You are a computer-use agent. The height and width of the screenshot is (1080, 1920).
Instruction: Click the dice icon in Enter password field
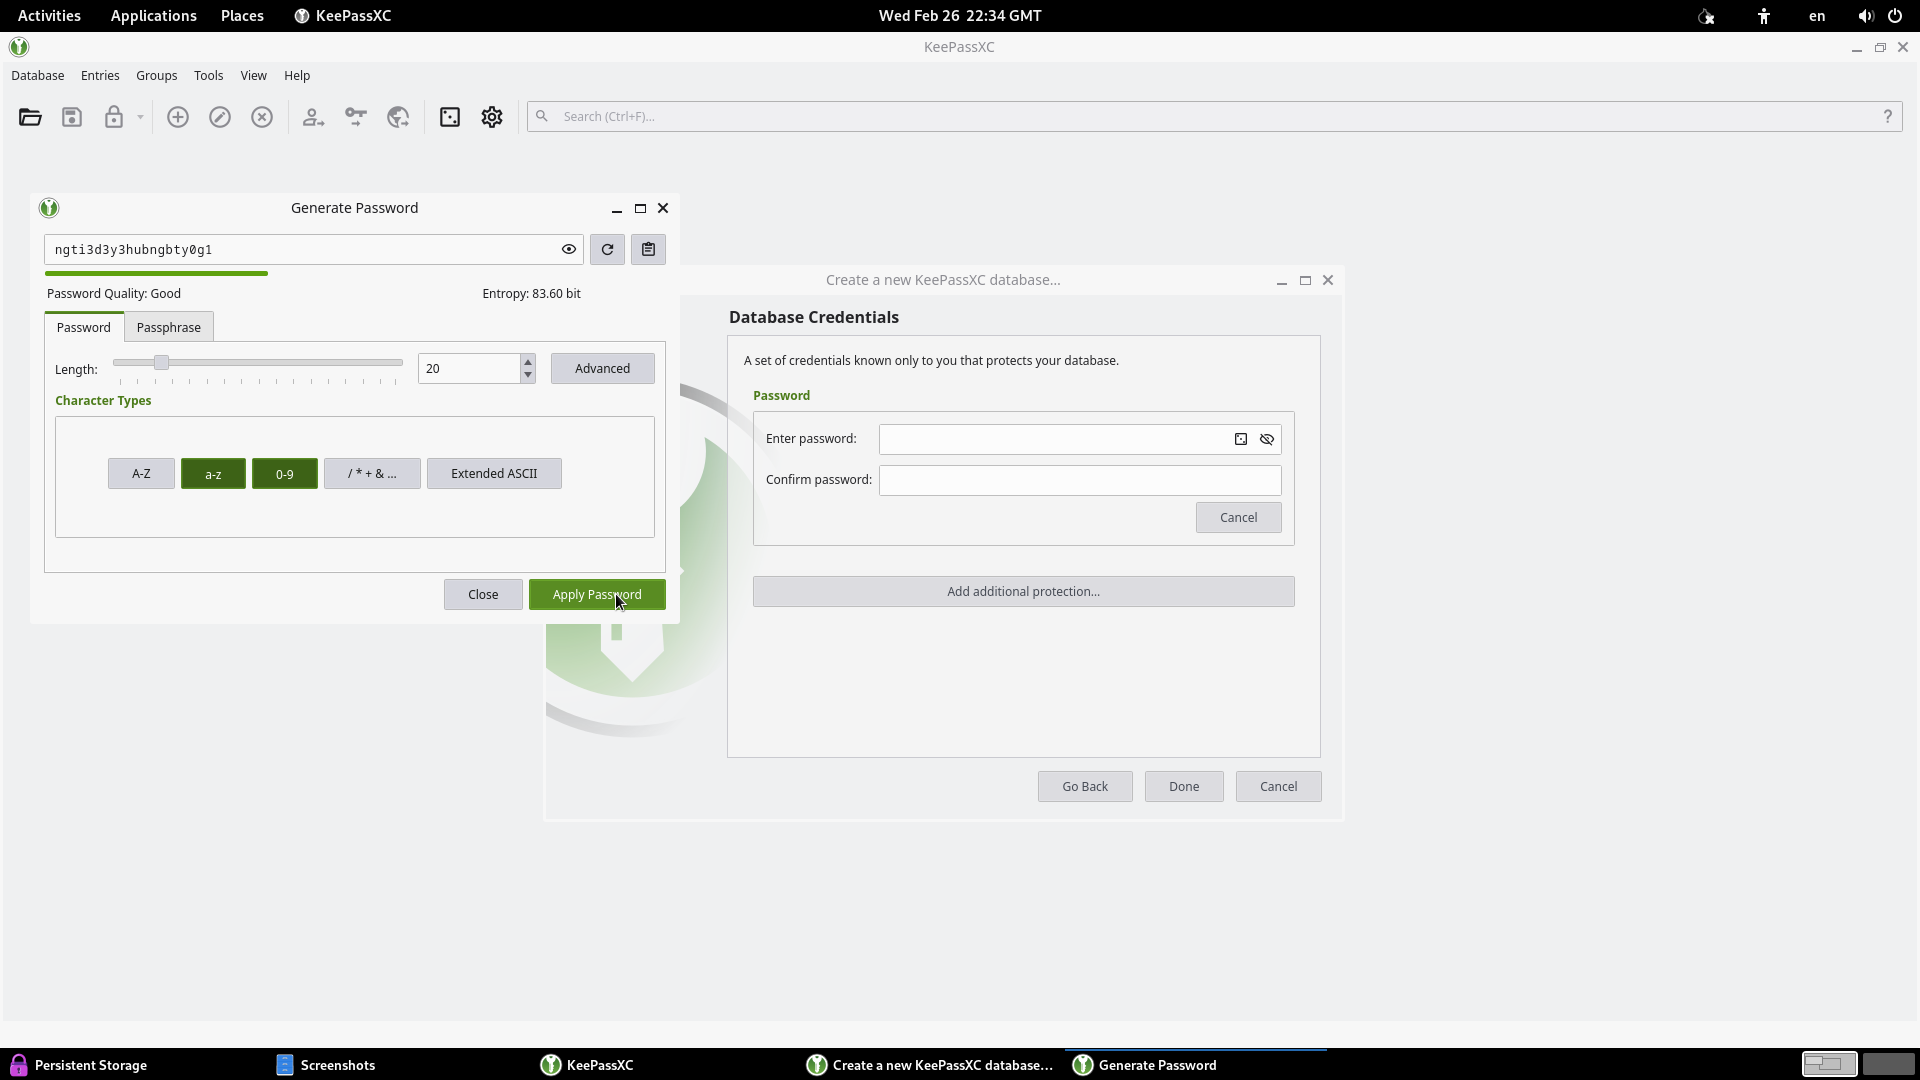(1241, 439)
